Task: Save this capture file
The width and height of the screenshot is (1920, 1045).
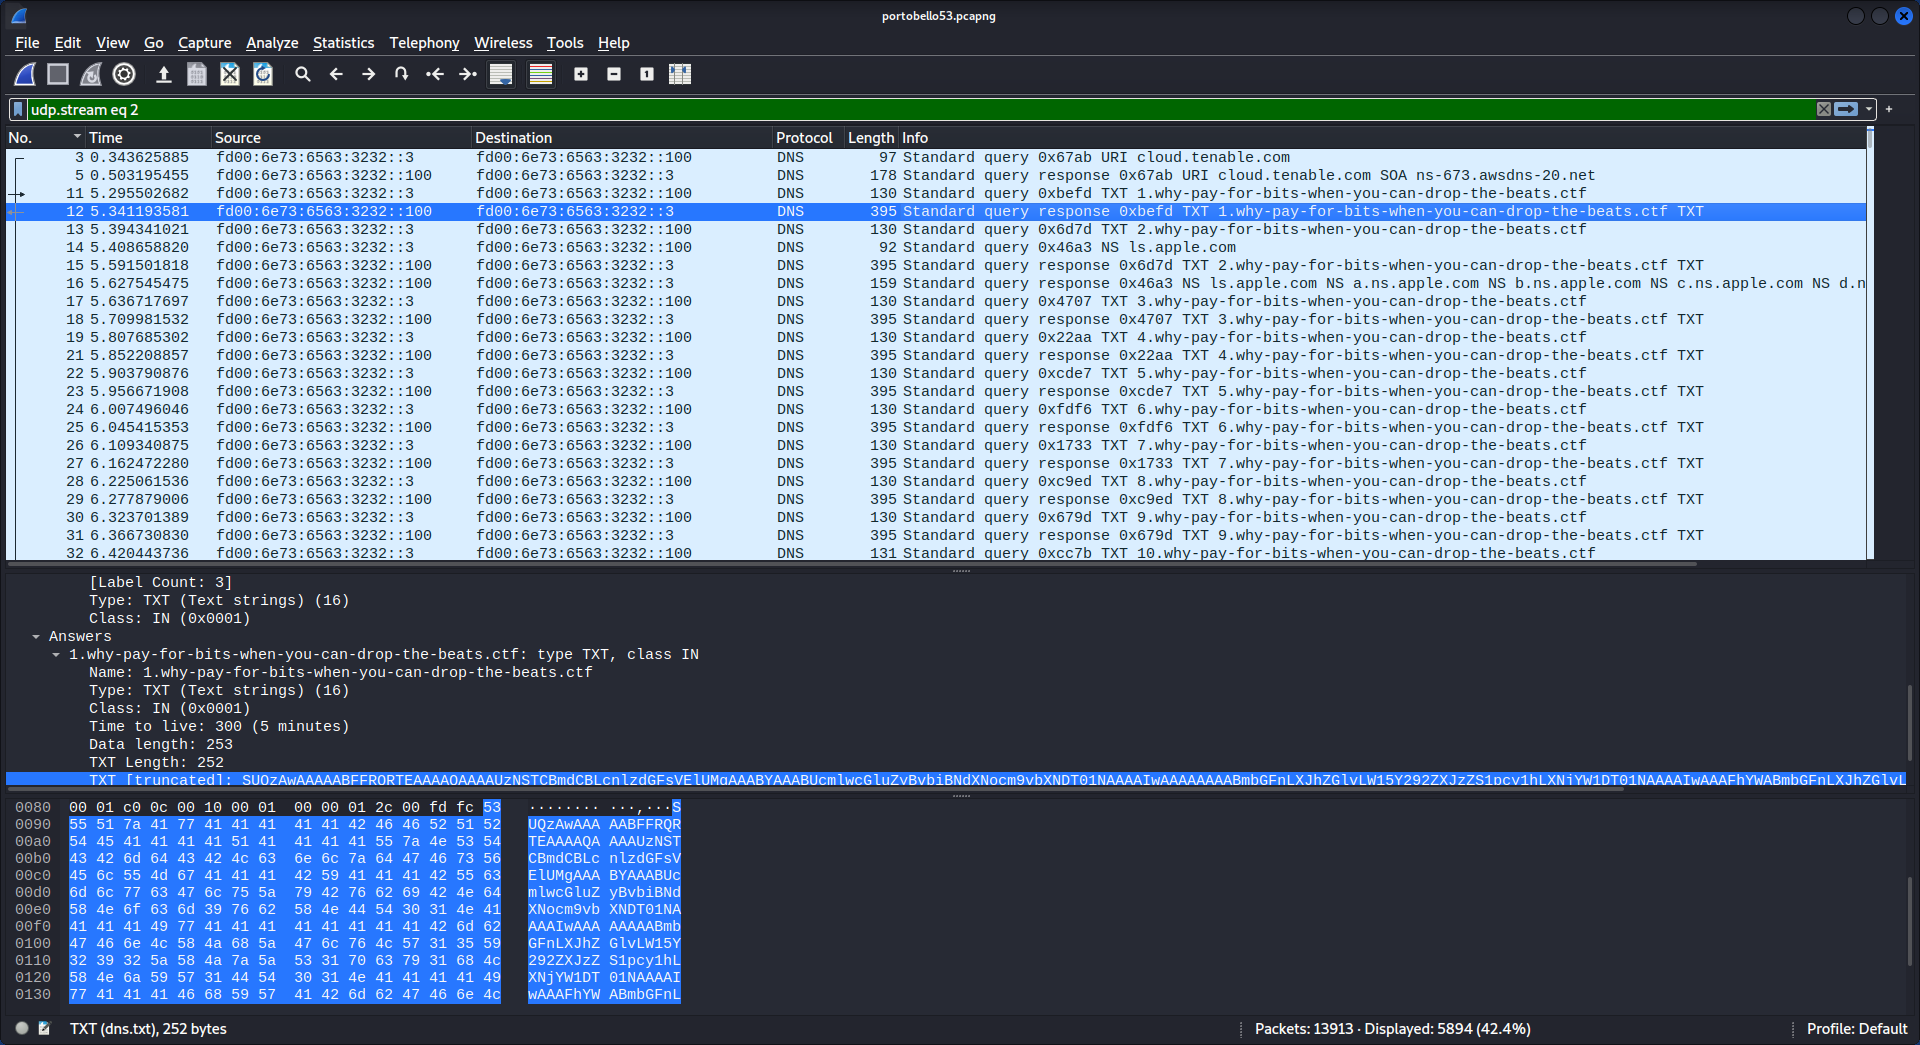Action: pos(197,74)
